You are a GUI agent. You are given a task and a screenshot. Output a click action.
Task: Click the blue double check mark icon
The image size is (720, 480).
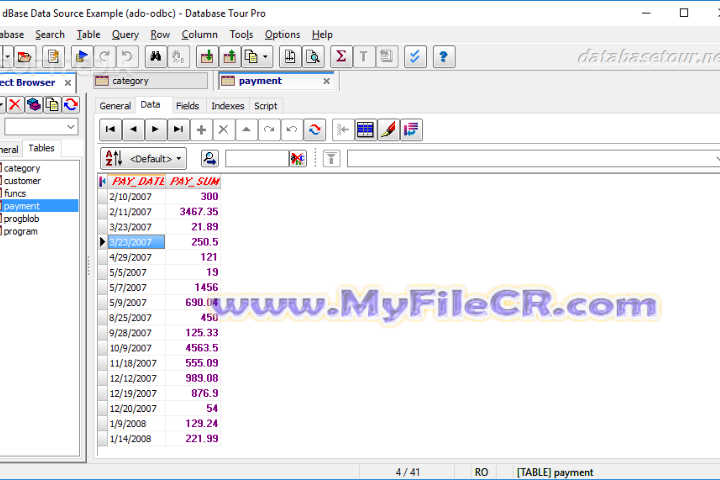(x=415, y=57)
